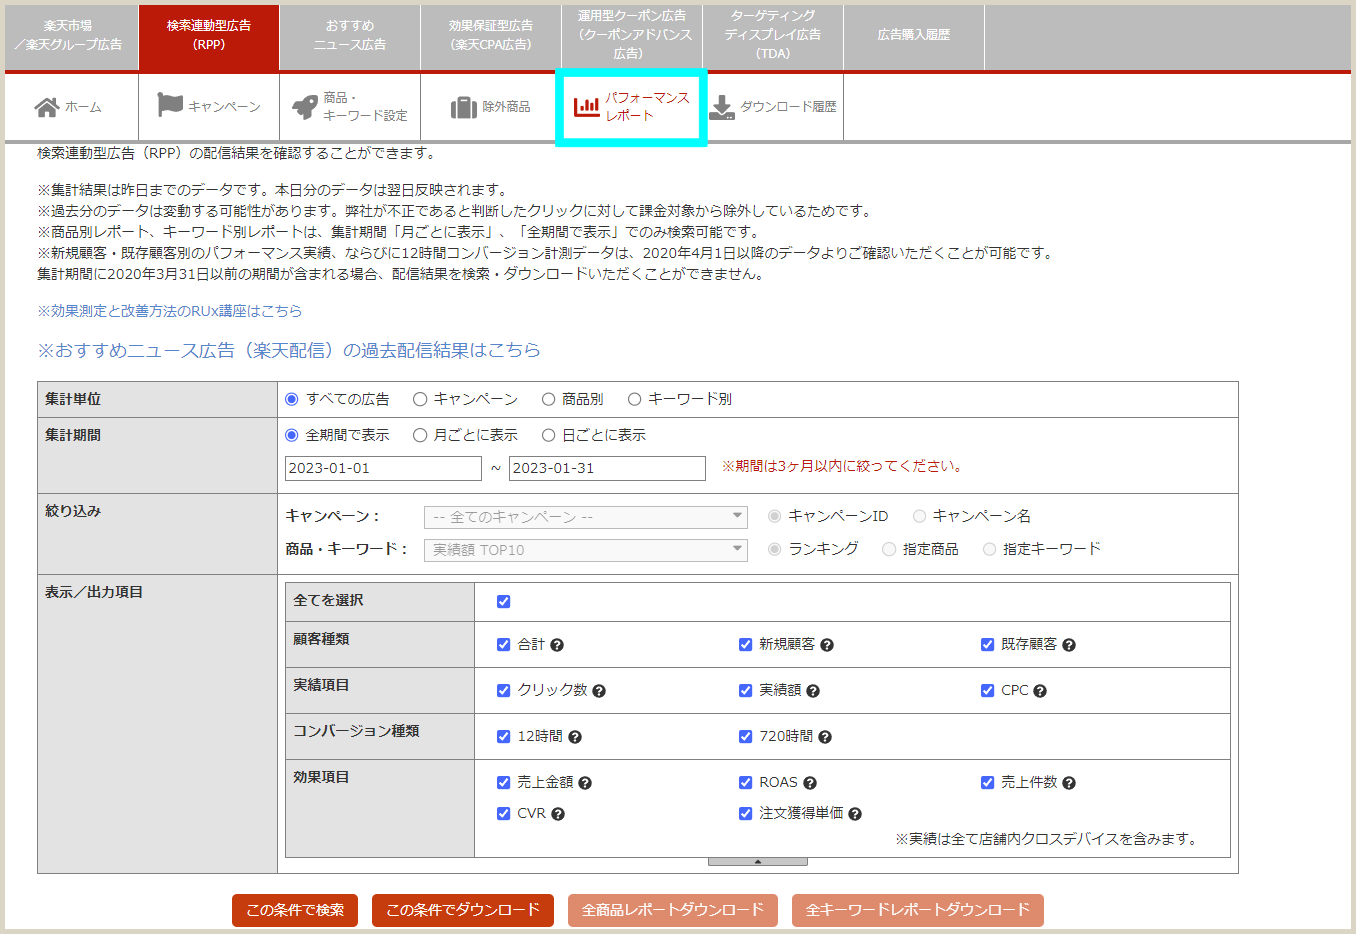The width and height of the screenshot is (1356, 934).
Task: Open help icon next to 売上金額
Action: coord(585,783)
